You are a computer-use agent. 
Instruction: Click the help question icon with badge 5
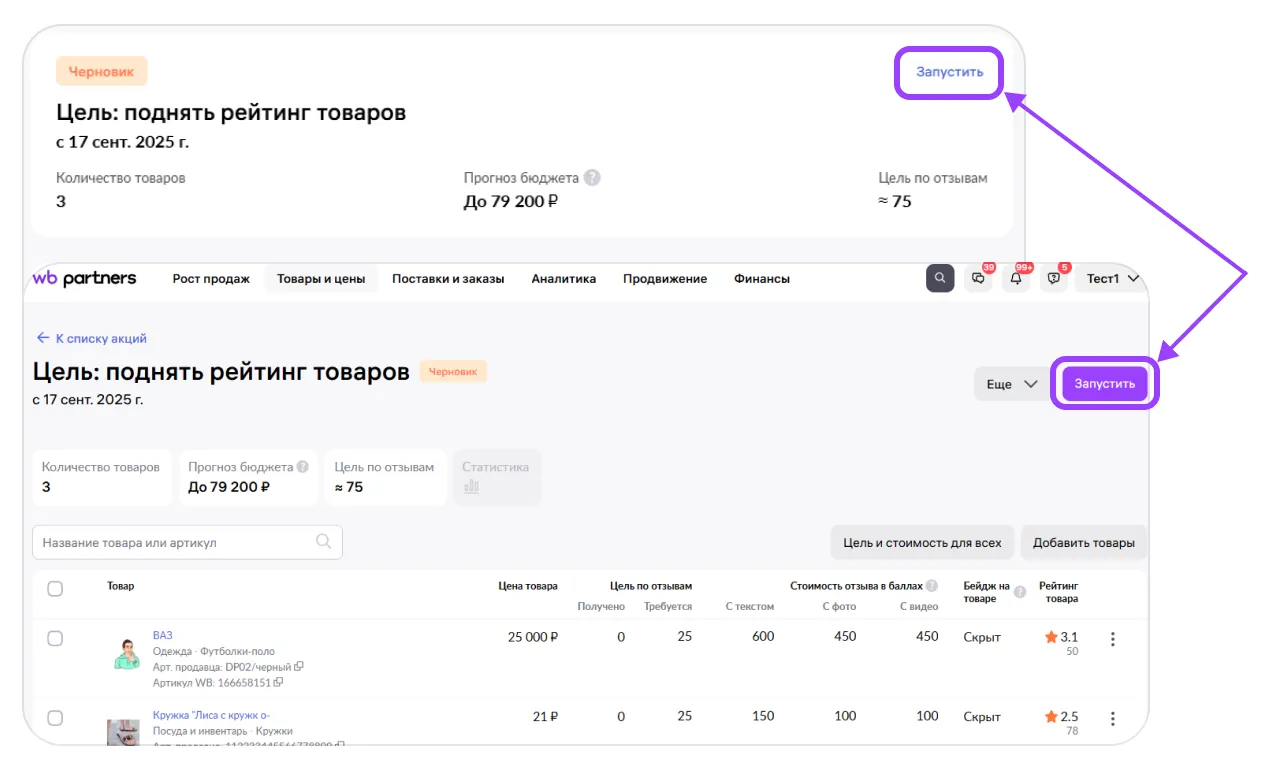pos(1054,279)
